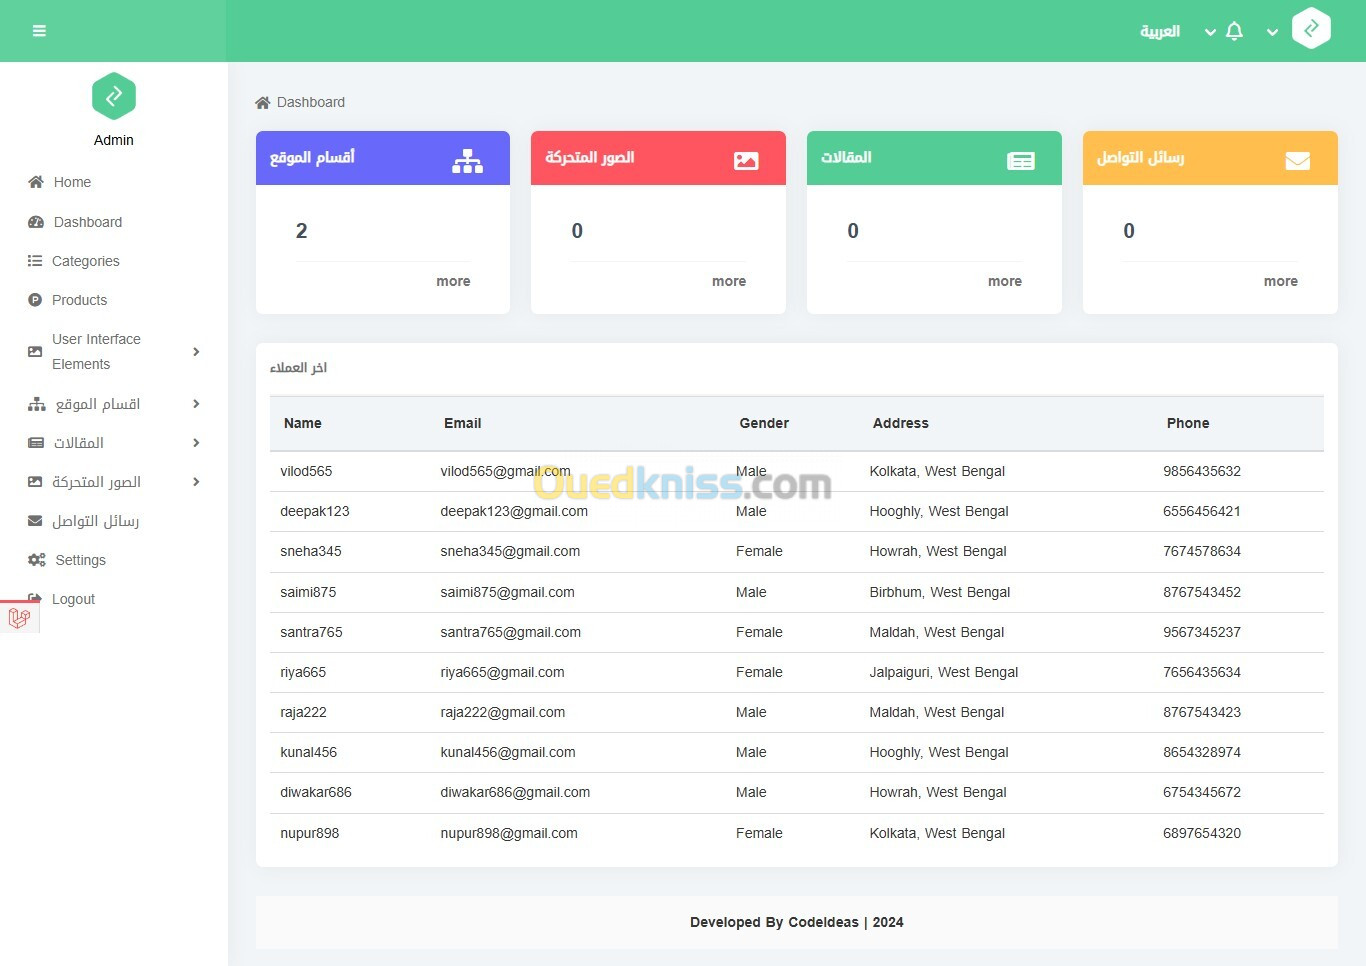Click the sitemap icon on purple card

point(467,161)
